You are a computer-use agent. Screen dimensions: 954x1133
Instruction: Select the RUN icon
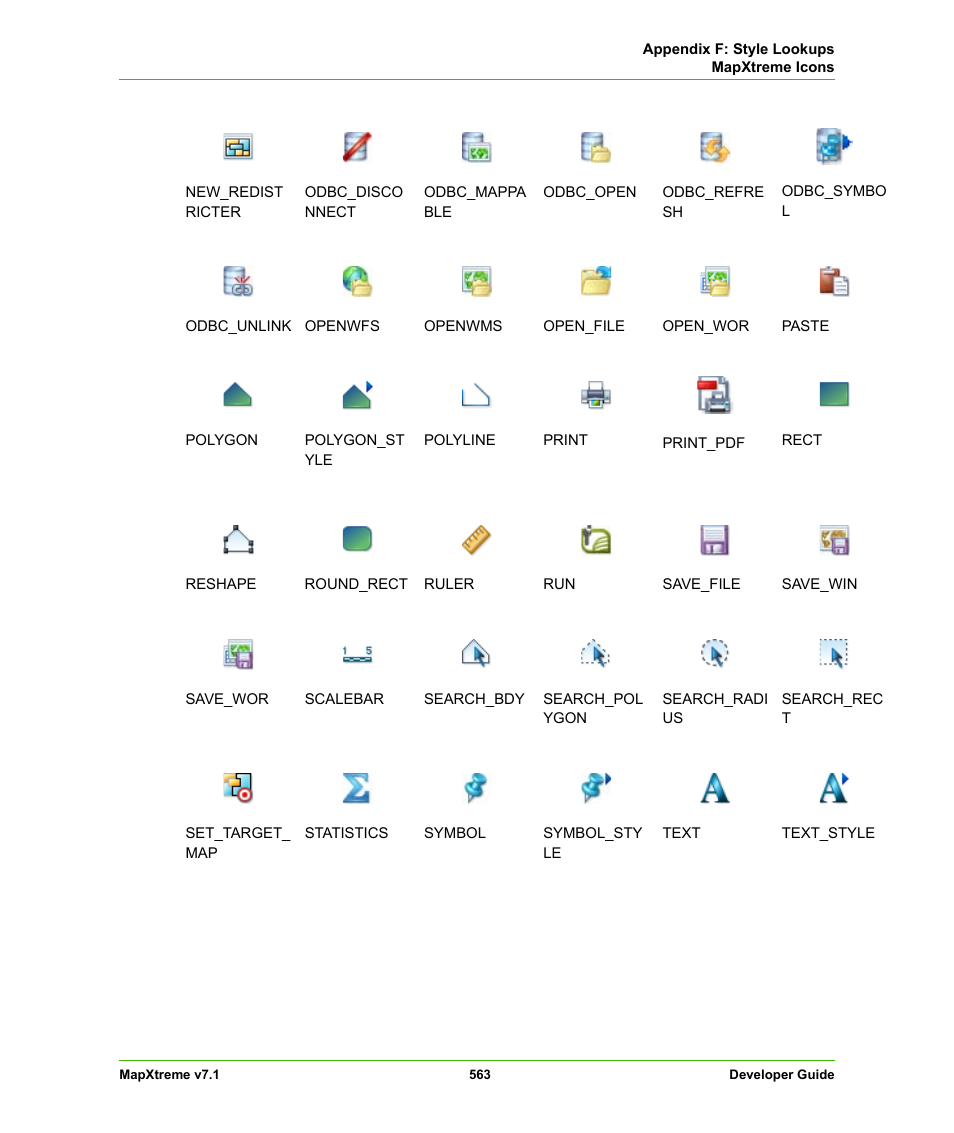[596, 539]
